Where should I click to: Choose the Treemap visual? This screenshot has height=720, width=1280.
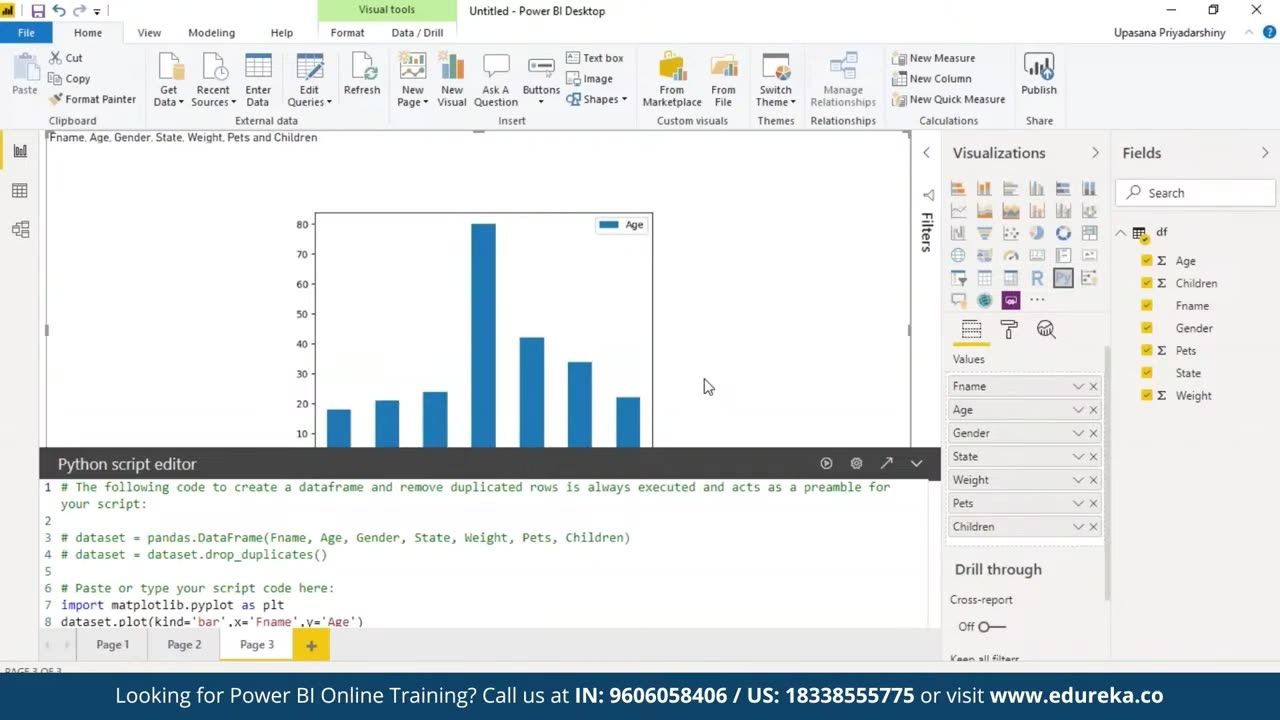point(1089,233)
